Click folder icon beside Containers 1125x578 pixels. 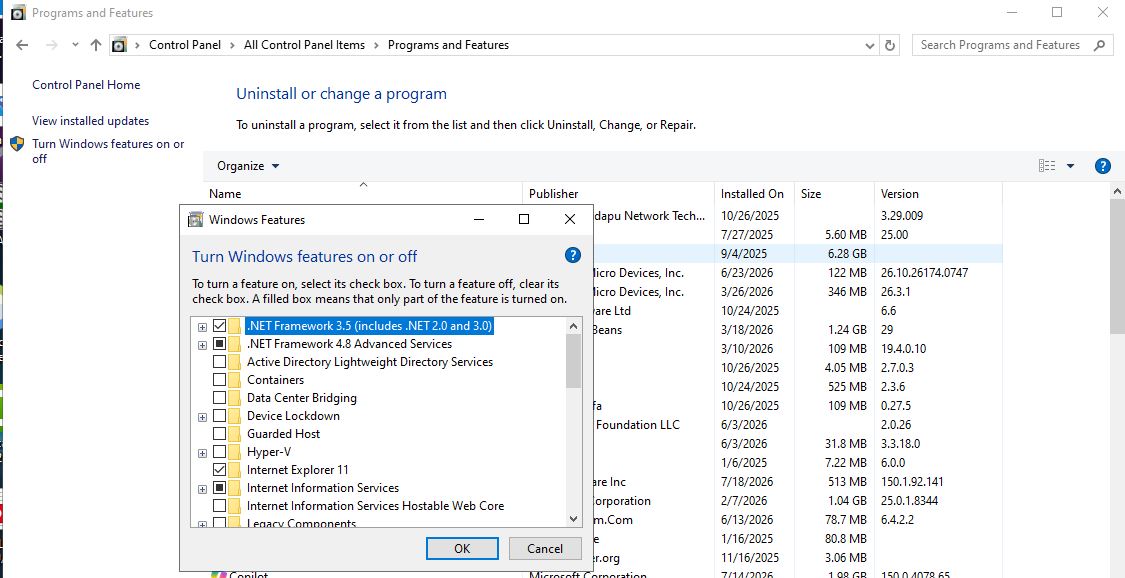coord(235,379)
